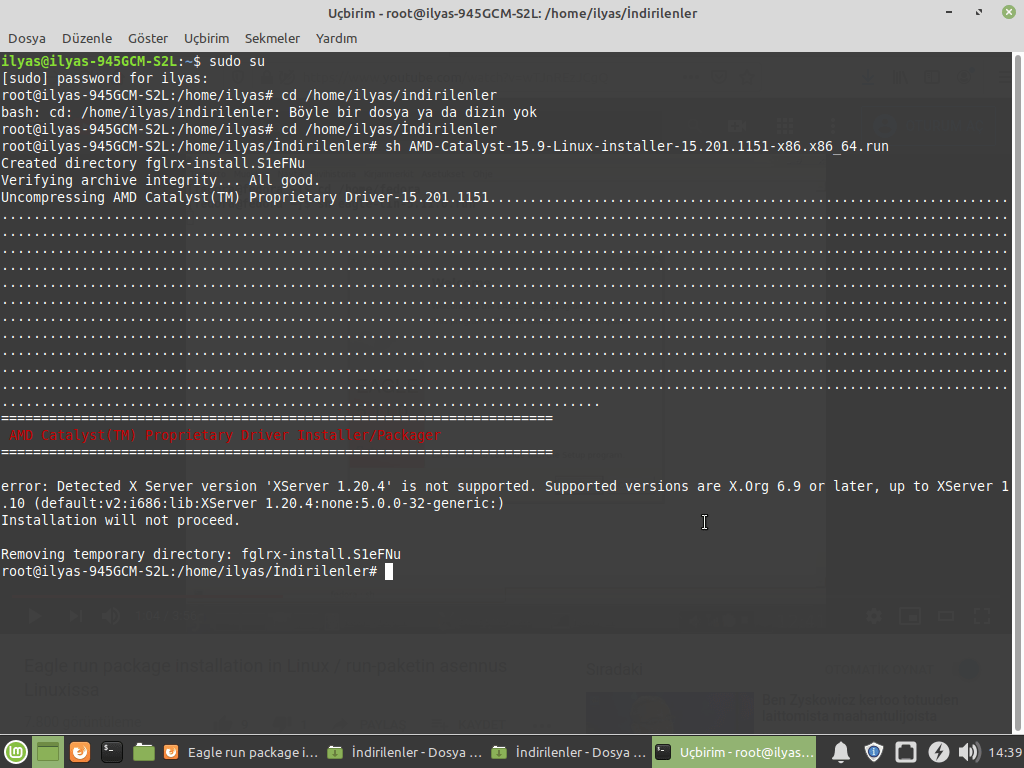The image size is (1024, 768).
Task: Open the power manager lightning icon
Action: 938,752
